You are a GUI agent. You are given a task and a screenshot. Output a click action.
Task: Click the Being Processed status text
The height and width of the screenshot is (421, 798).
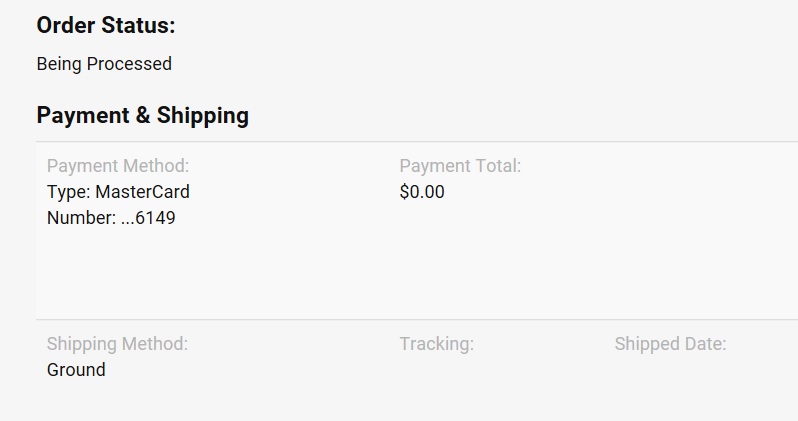click(104, 64)
